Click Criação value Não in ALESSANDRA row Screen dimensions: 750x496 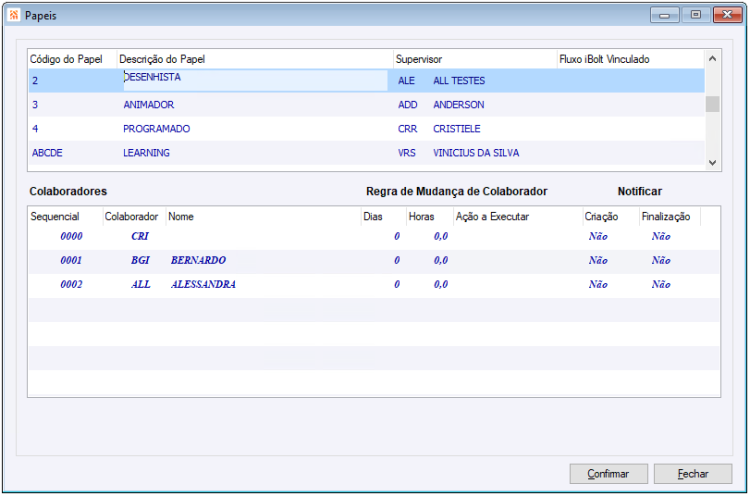coord(598,284)
